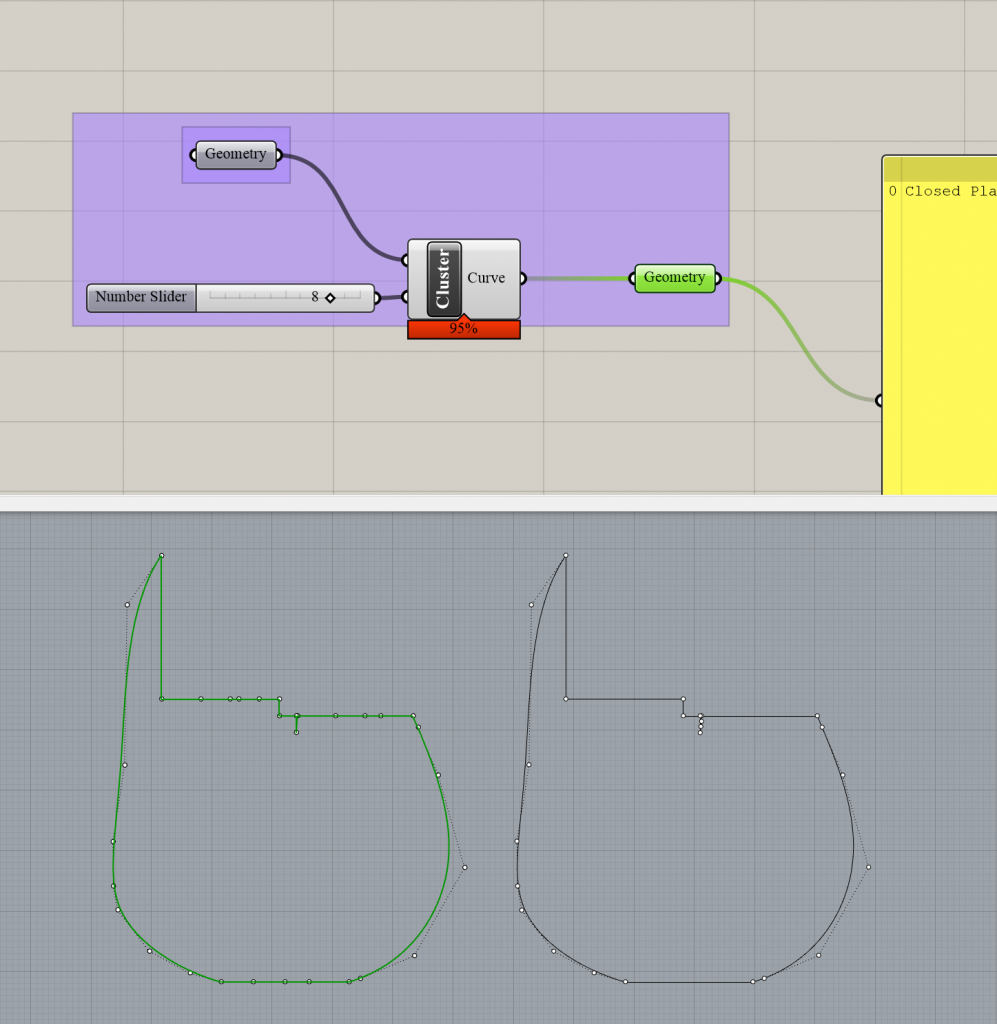Click the Number Slider output grip
997x1024 pixels.
coord(377,298)
